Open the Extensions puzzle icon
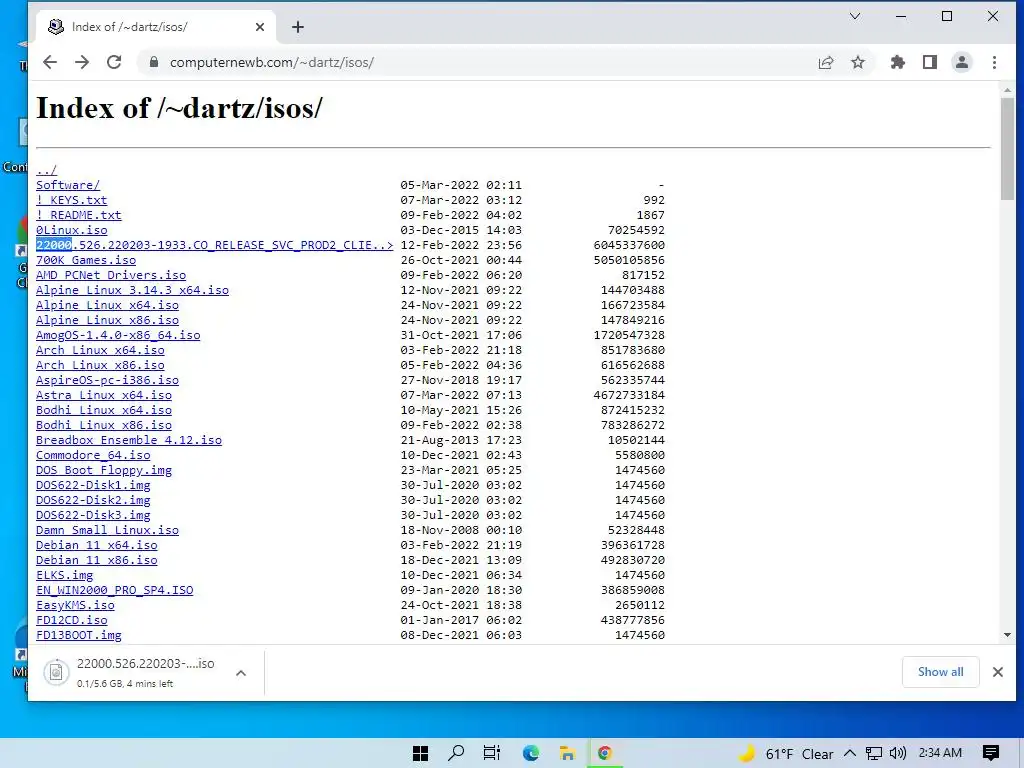 click(898, 62)
